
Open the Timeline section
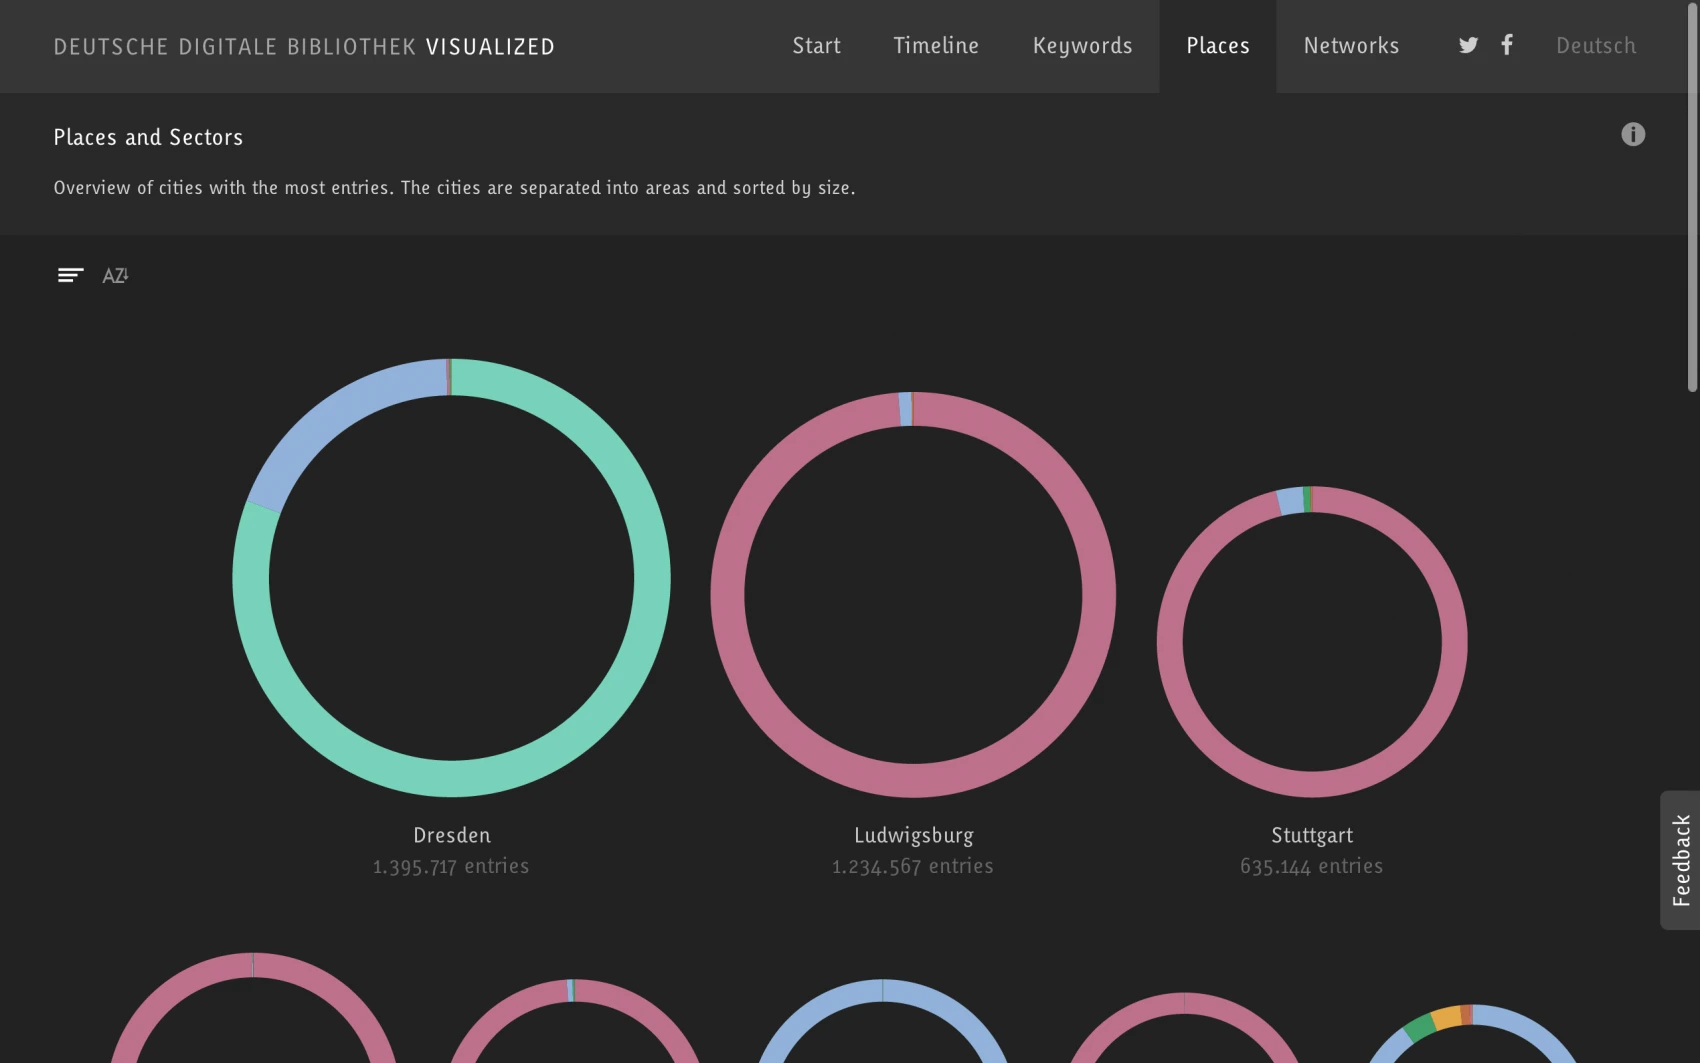pos(935,46)
